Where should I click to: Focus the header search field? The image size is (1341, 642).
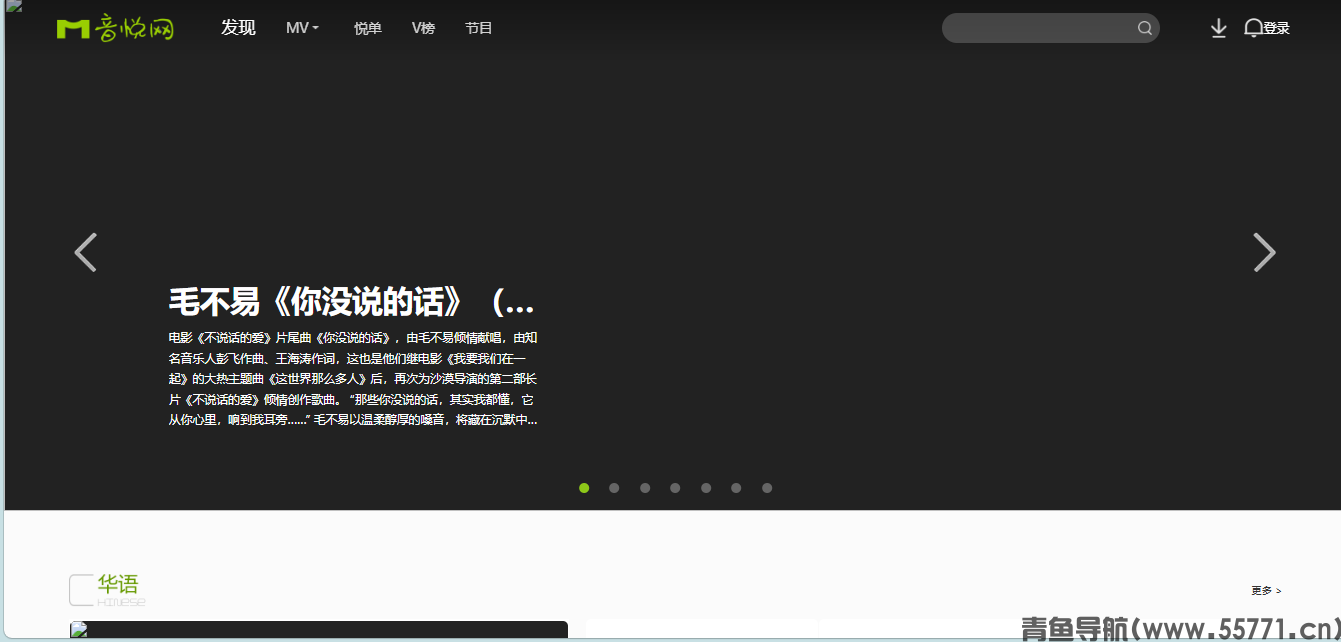coord(1051,28)
